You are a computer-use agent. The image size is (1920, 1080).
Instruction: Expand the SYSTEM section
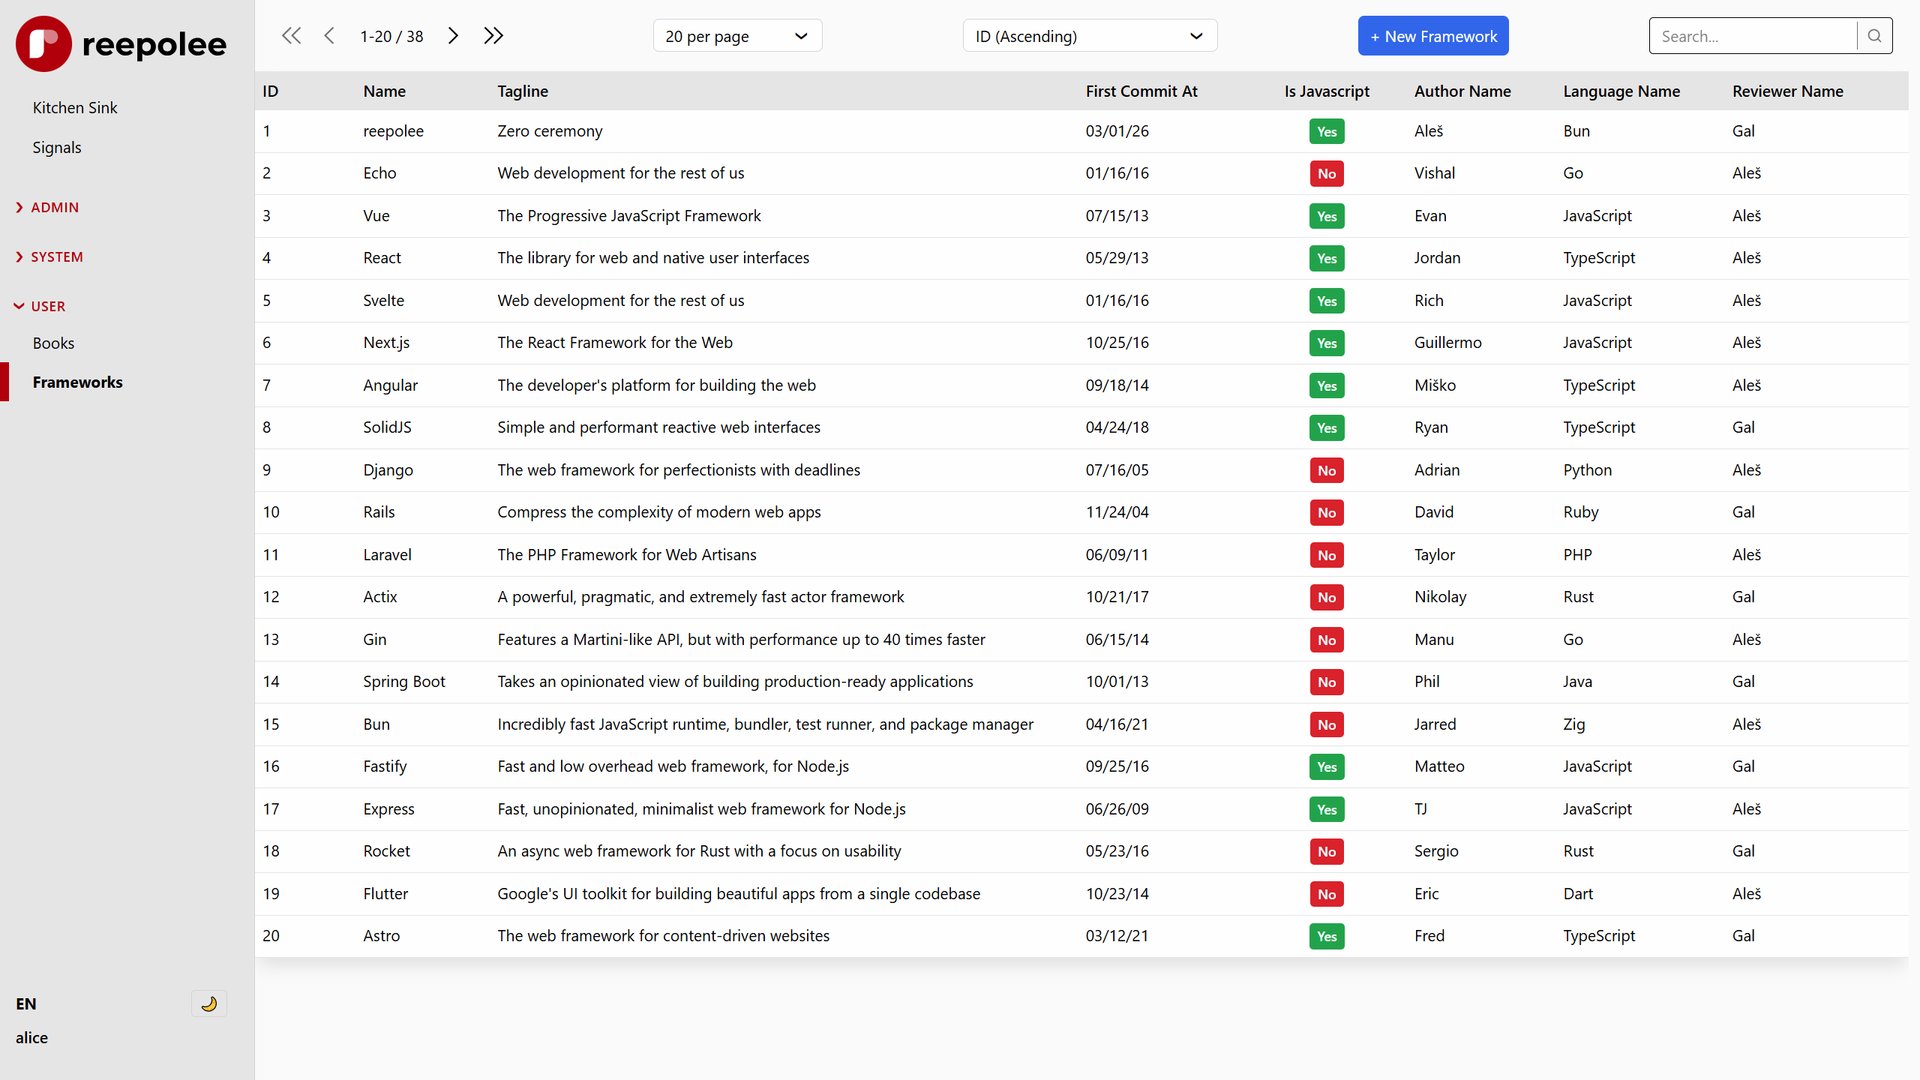[x=49, y=257]
